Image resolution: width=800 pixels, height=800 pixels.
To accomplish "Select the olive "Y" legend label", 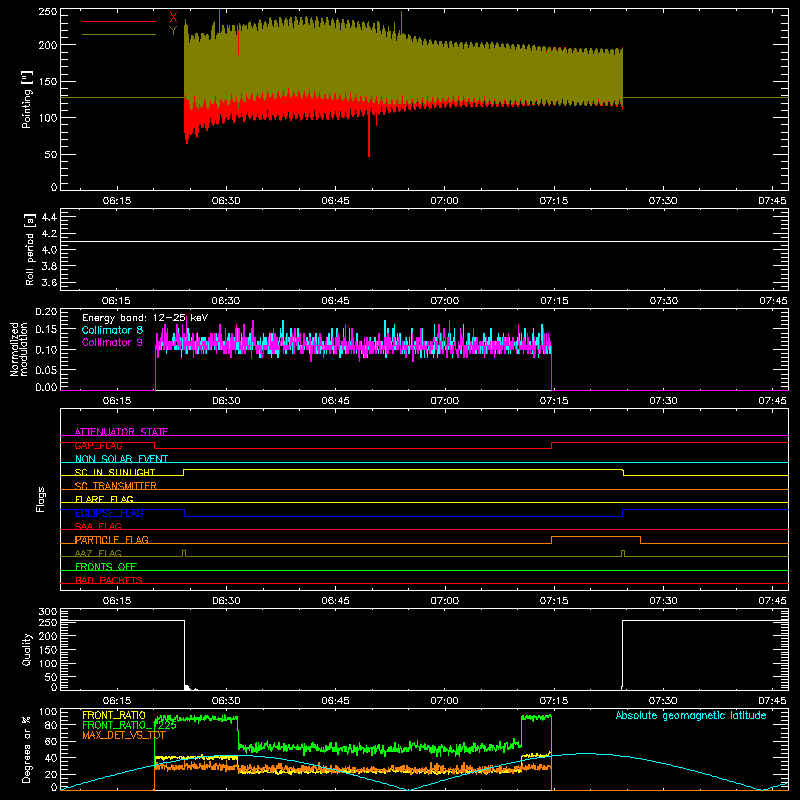I will 173,31.
